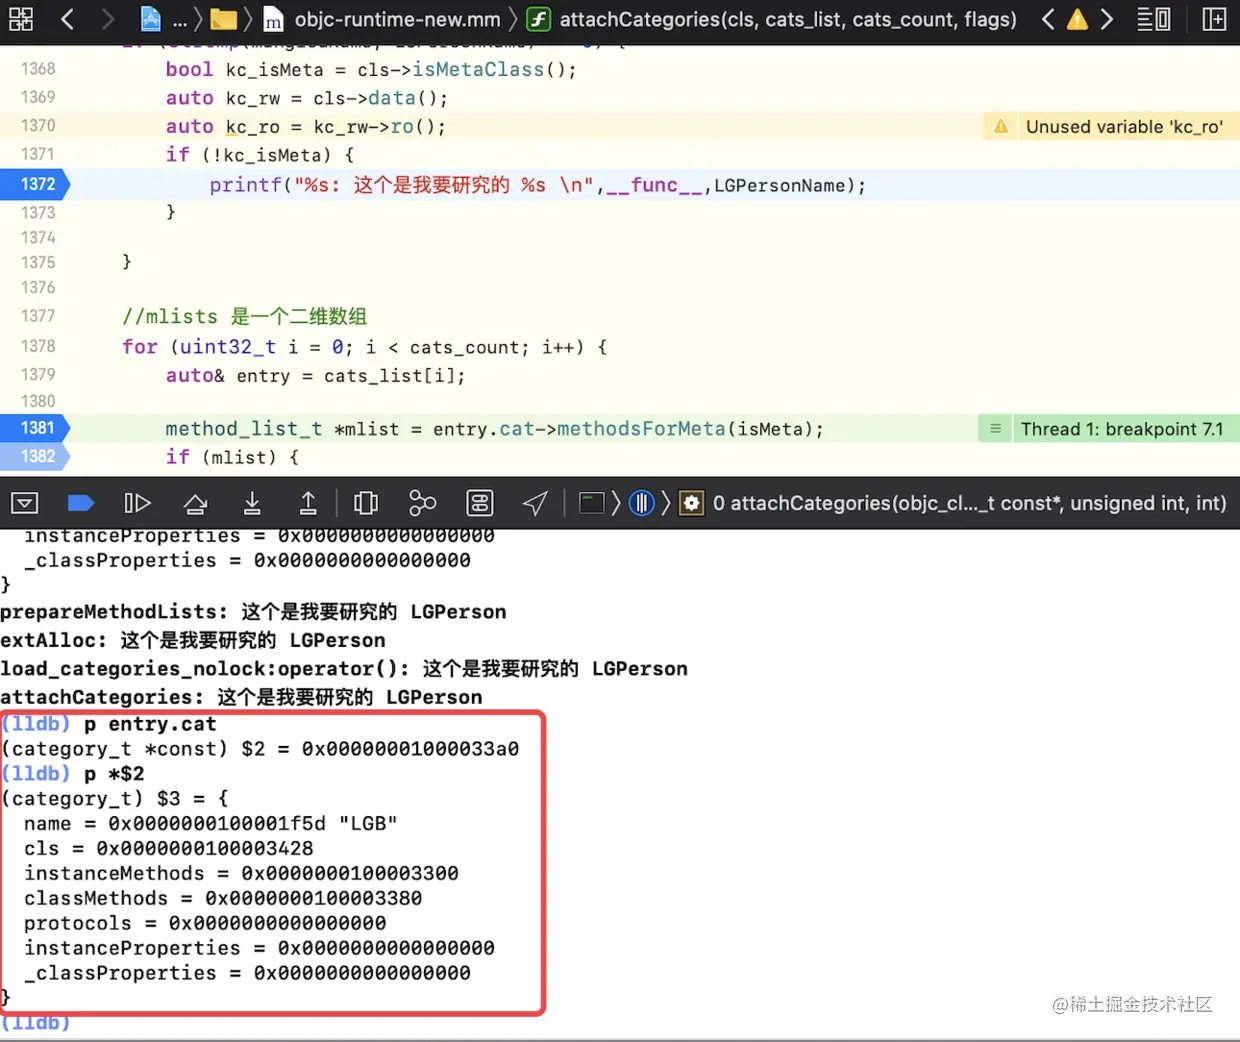Click classMethods = 0x0000000100003380 line
Viewport: 1240px width, 1042px height.
coord(223,898)
